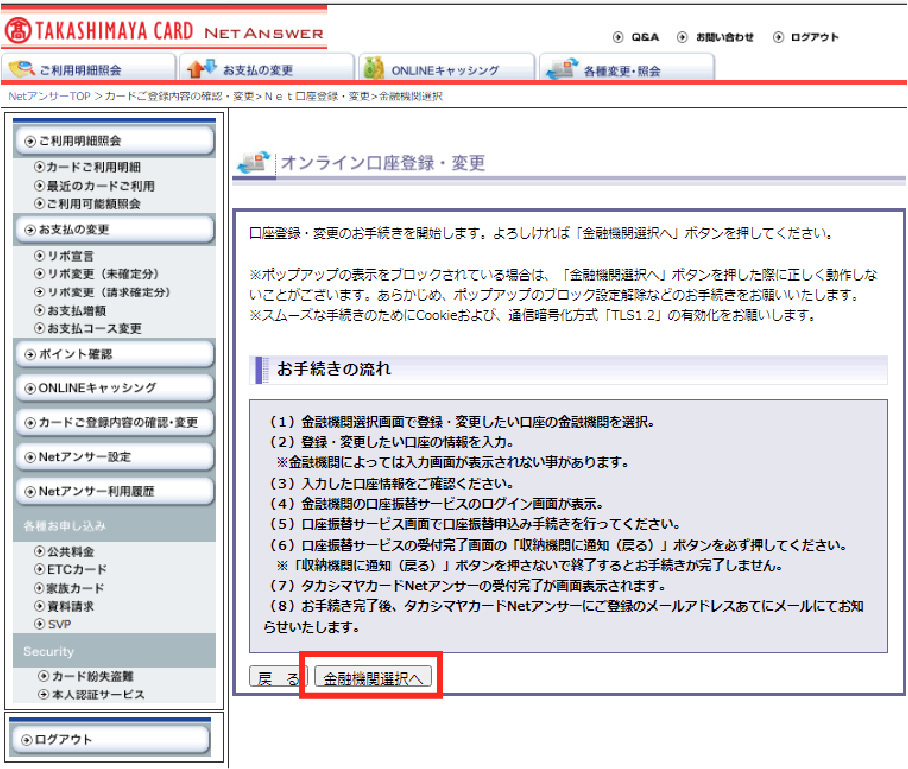Click the 各種変更・照会 tab icon

coord(561,69)
